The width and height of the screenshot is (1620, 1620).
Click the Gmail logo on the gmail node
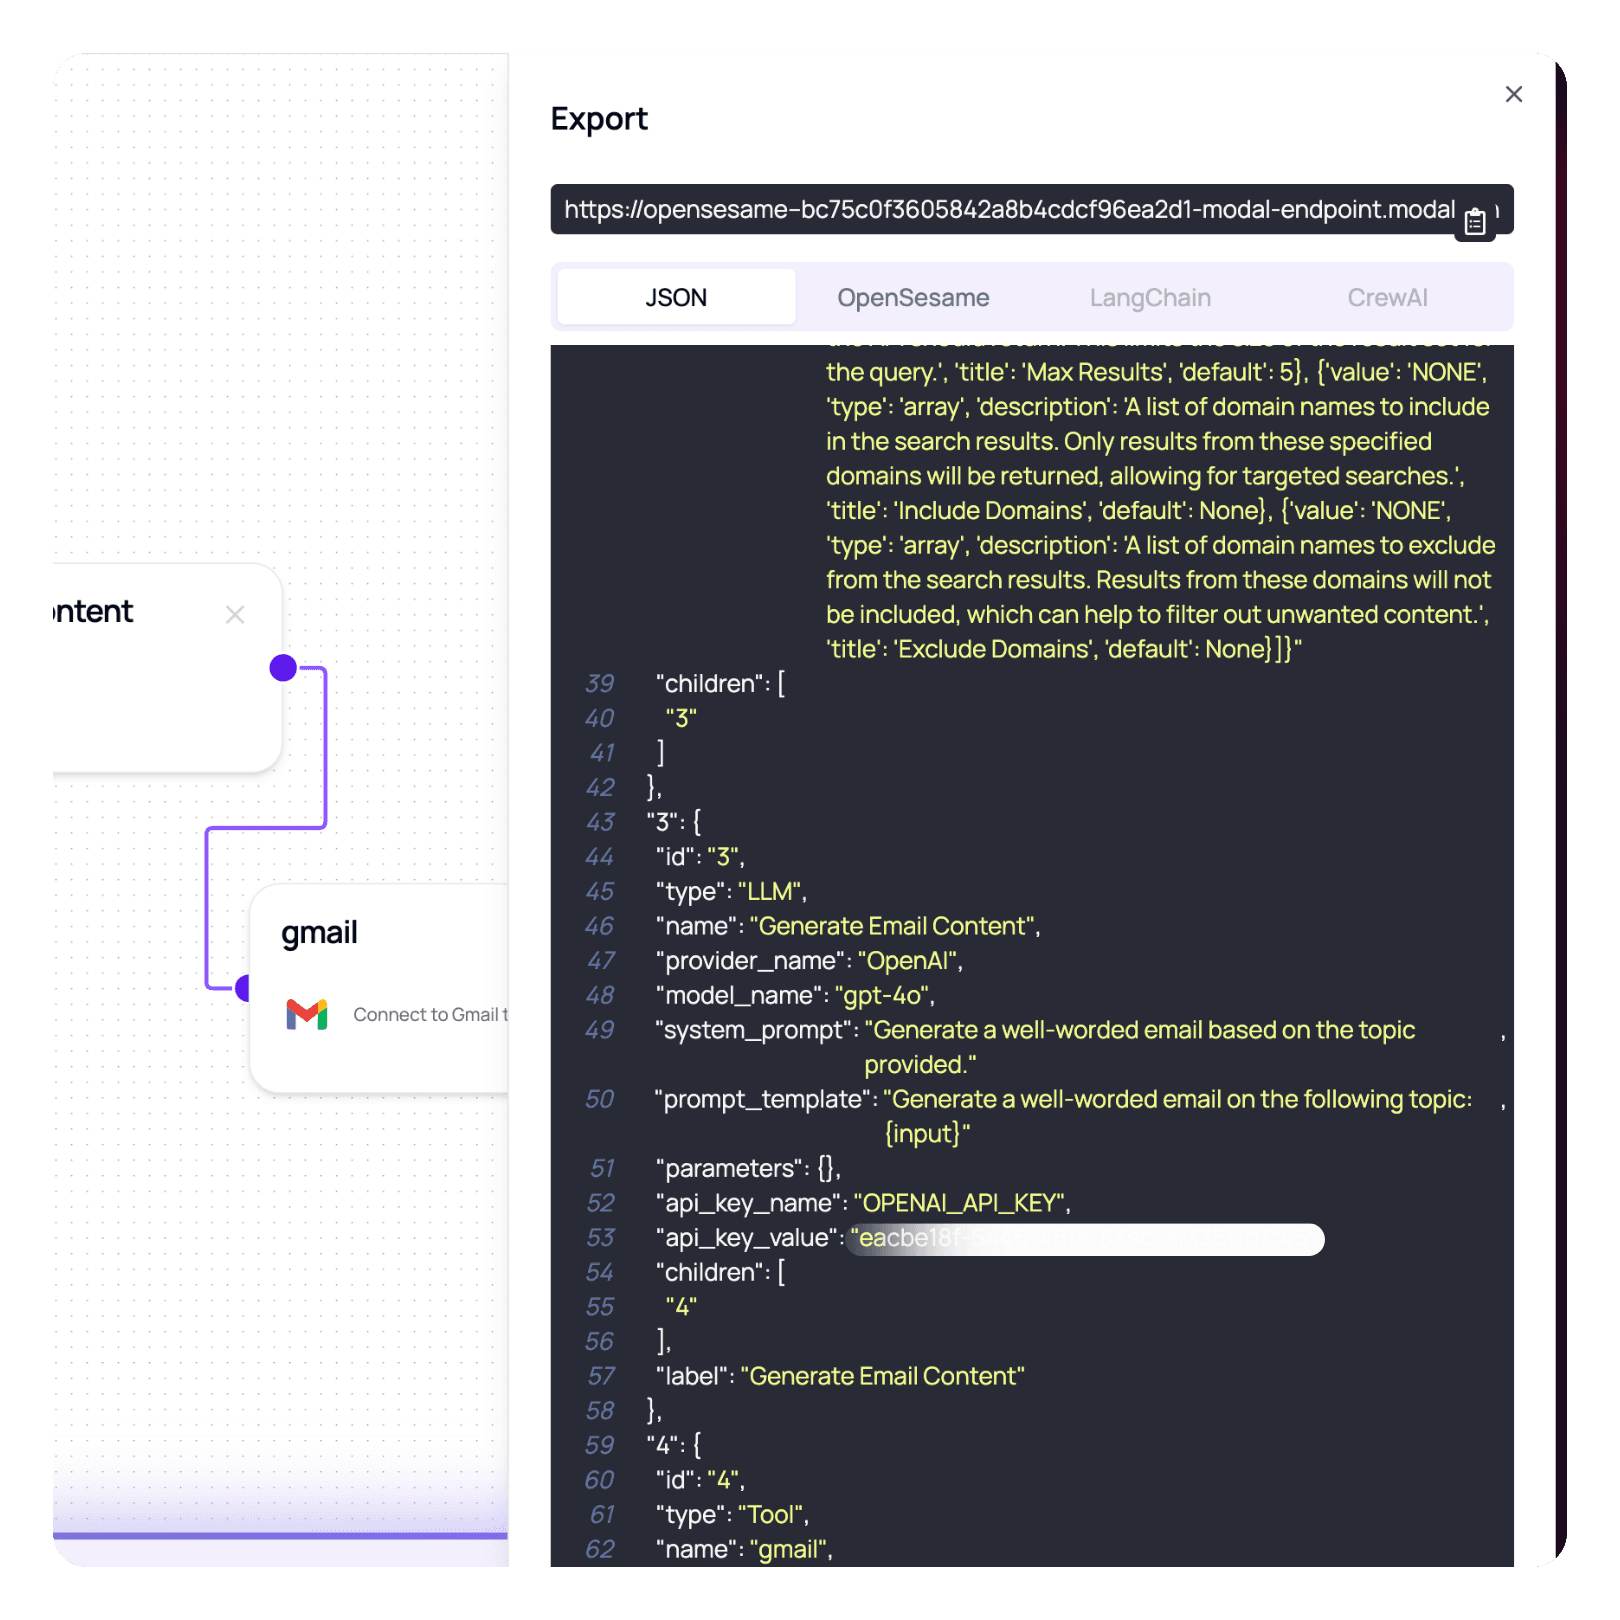[x=308, y=1014]
